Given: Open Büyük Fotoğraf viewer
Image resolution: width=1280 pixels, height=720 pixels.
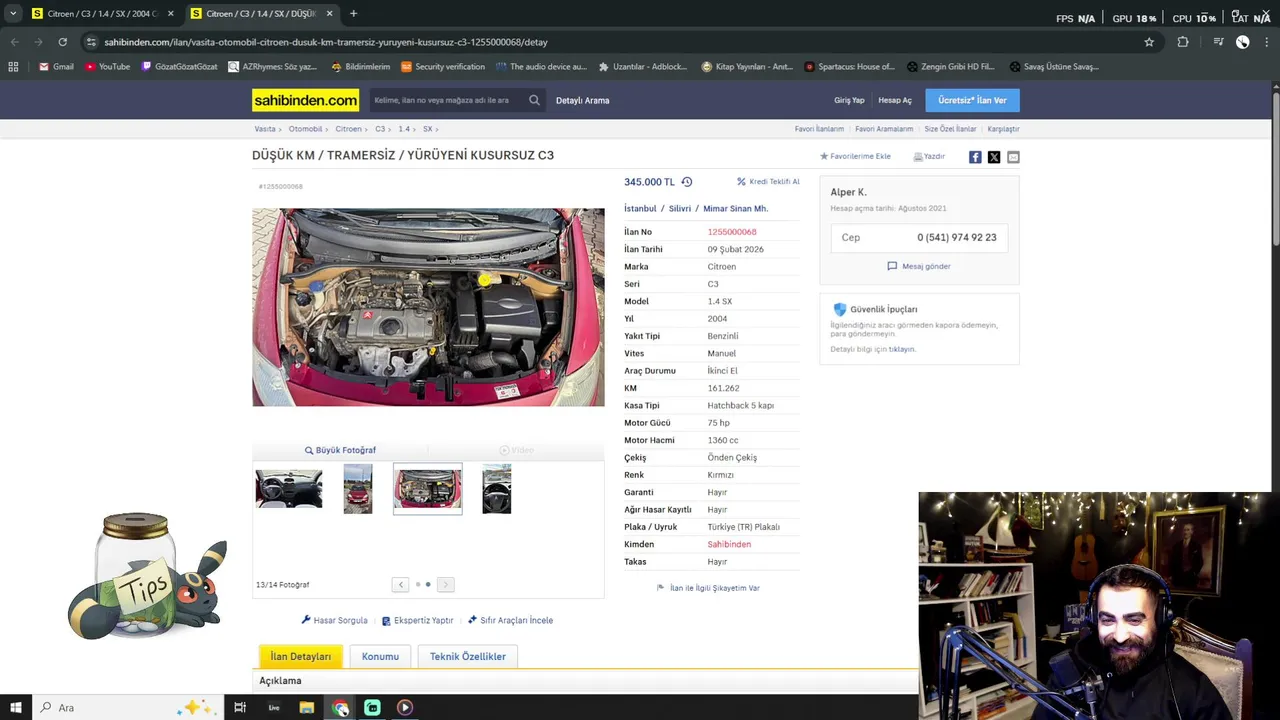Looking at the screenshot, I should [340, 450].
